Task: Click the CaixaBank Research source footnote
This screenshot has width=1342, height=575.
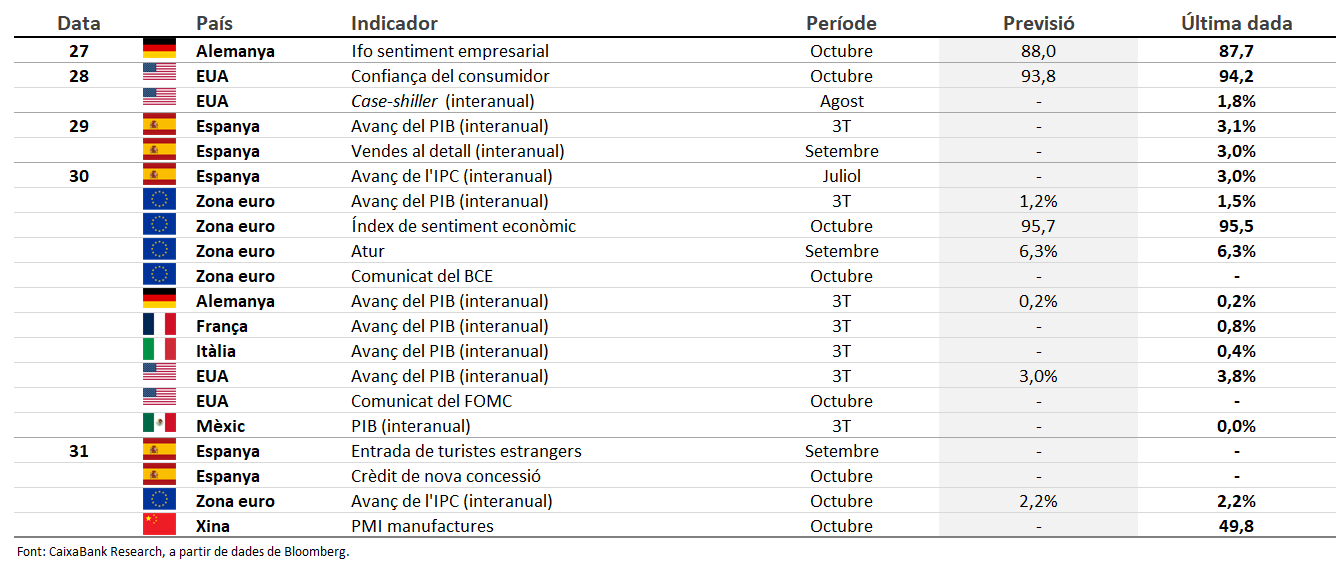Action: [184, 552]
